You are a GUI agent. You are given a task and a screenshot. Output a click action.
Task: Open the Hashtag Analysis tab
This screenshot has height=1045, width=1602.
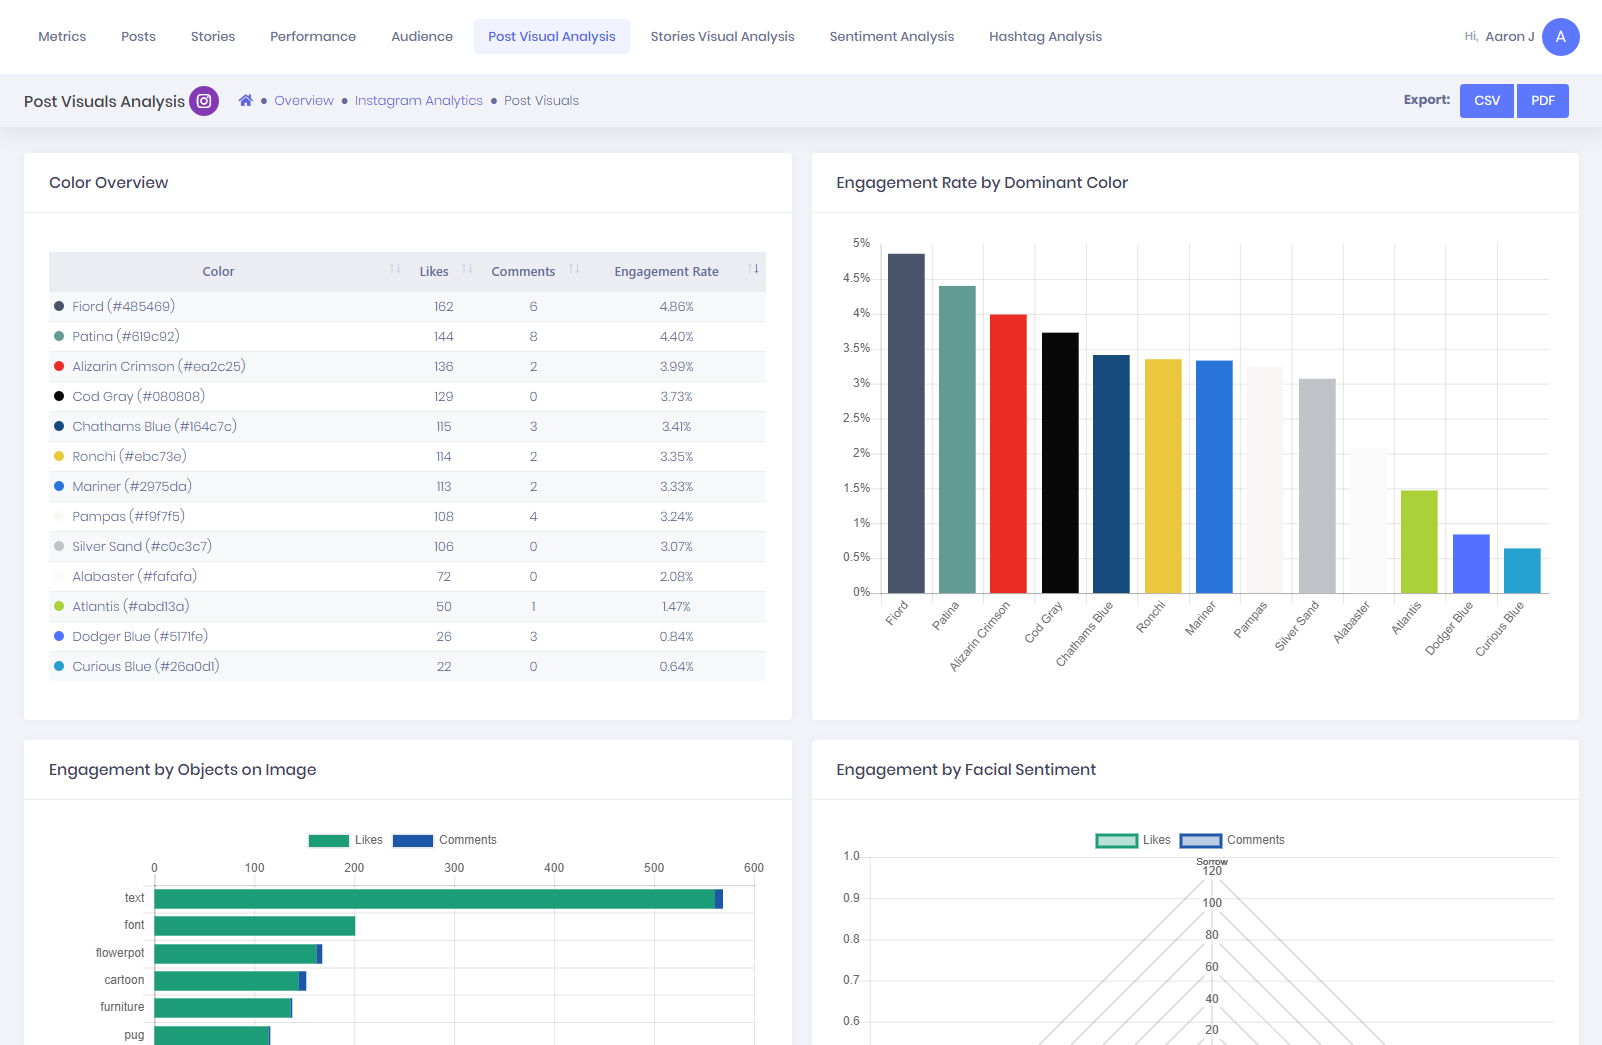(1045, 37)
